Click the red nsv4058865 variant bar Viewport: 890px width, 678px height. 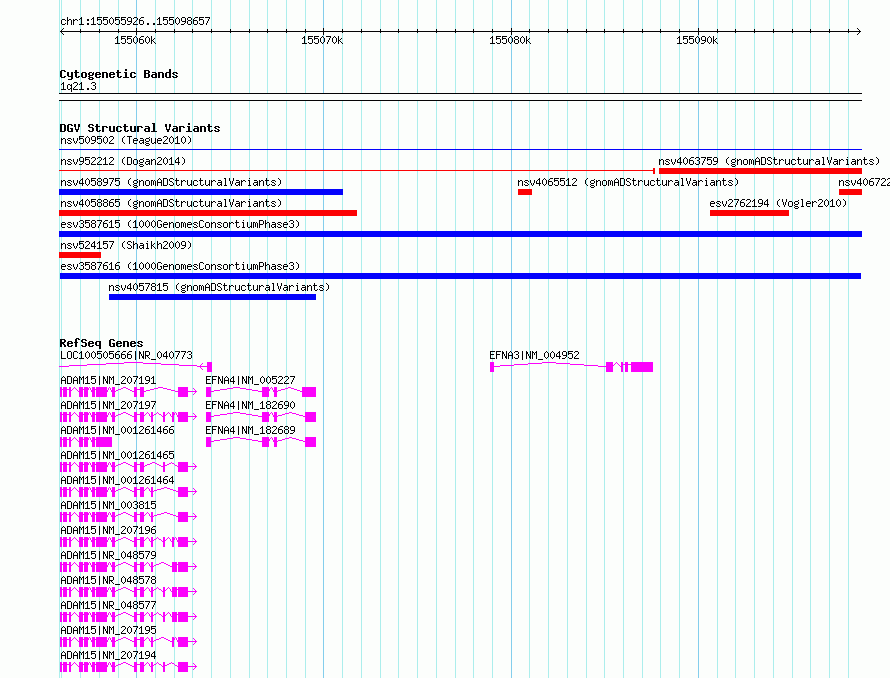[x=208, y=213]
